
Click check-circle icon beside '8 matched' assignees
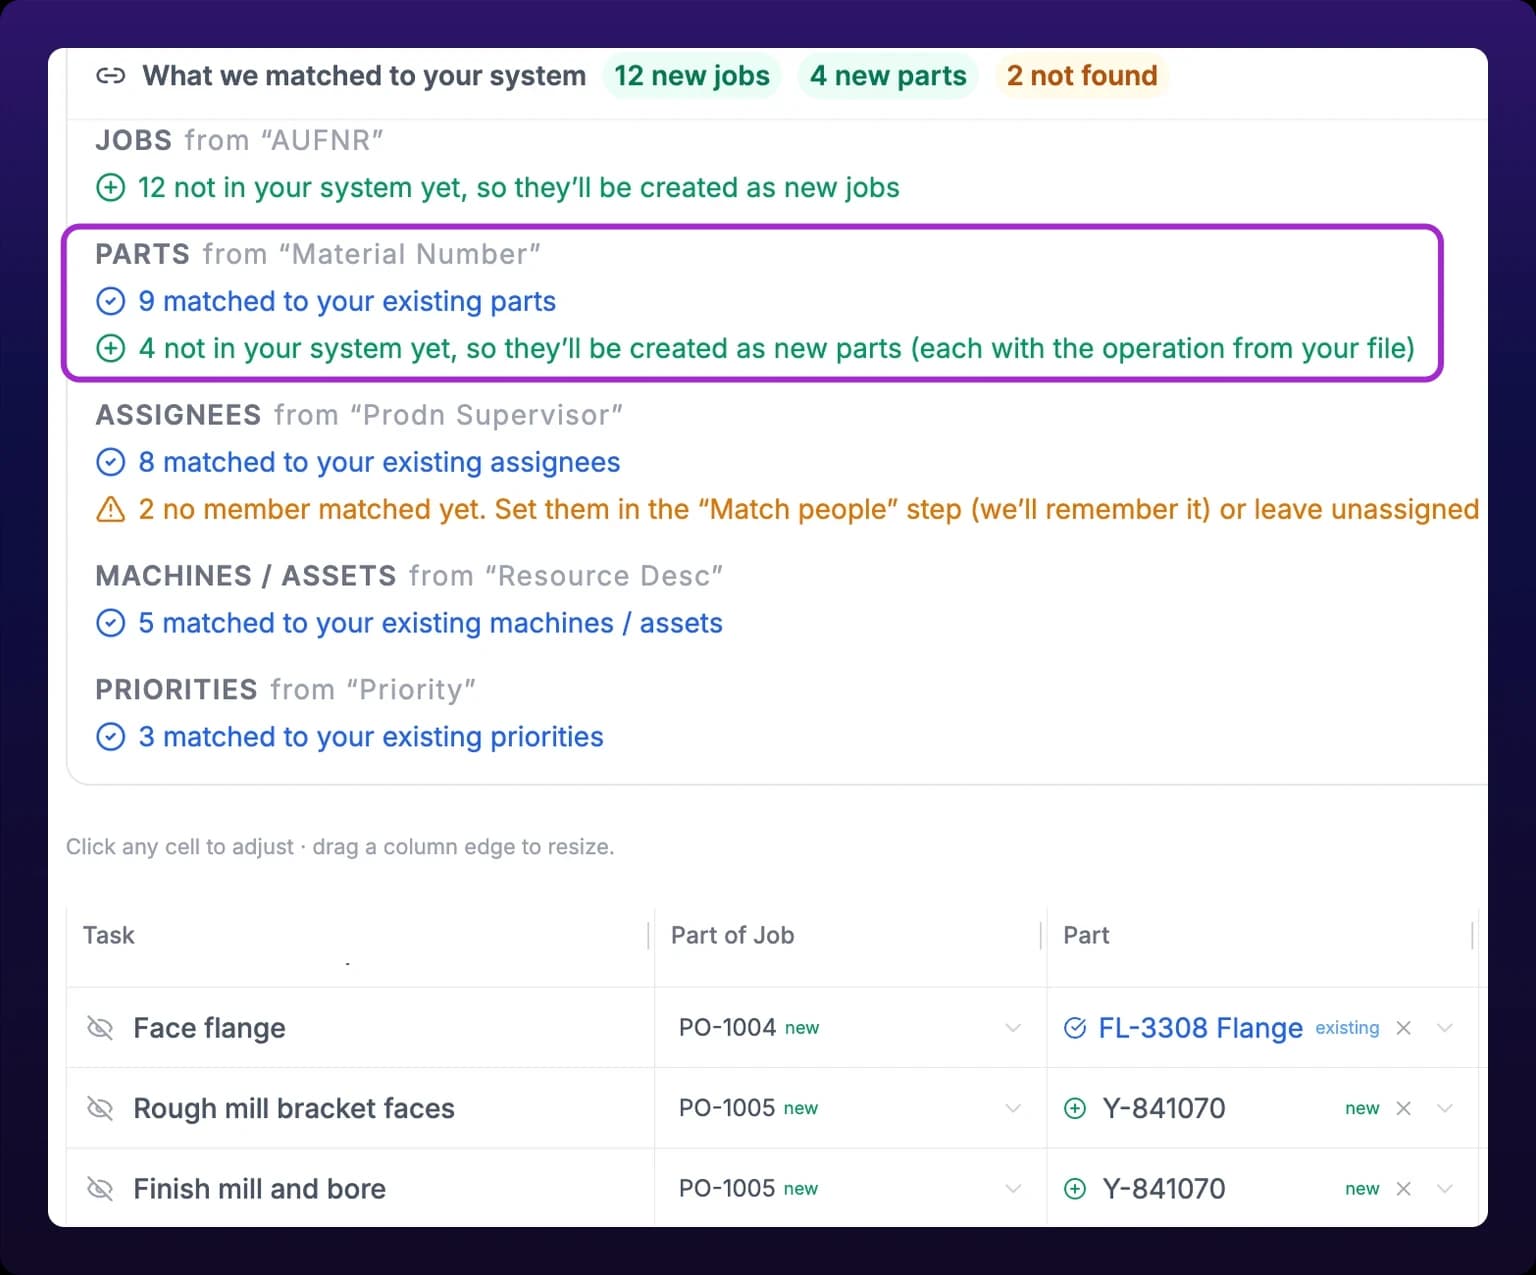110,462
